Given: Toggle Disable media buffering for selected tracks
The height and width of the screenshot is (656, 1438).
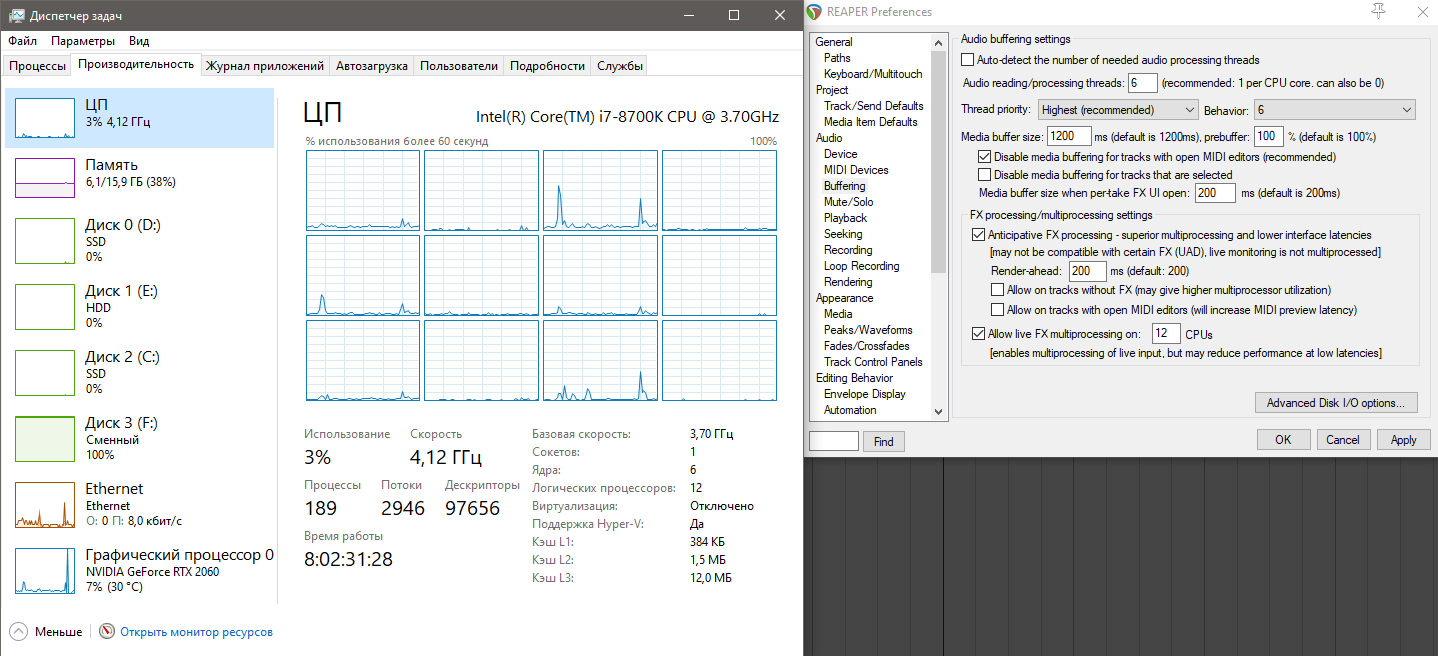Looking at the screenshot, I should coord(985,175).
